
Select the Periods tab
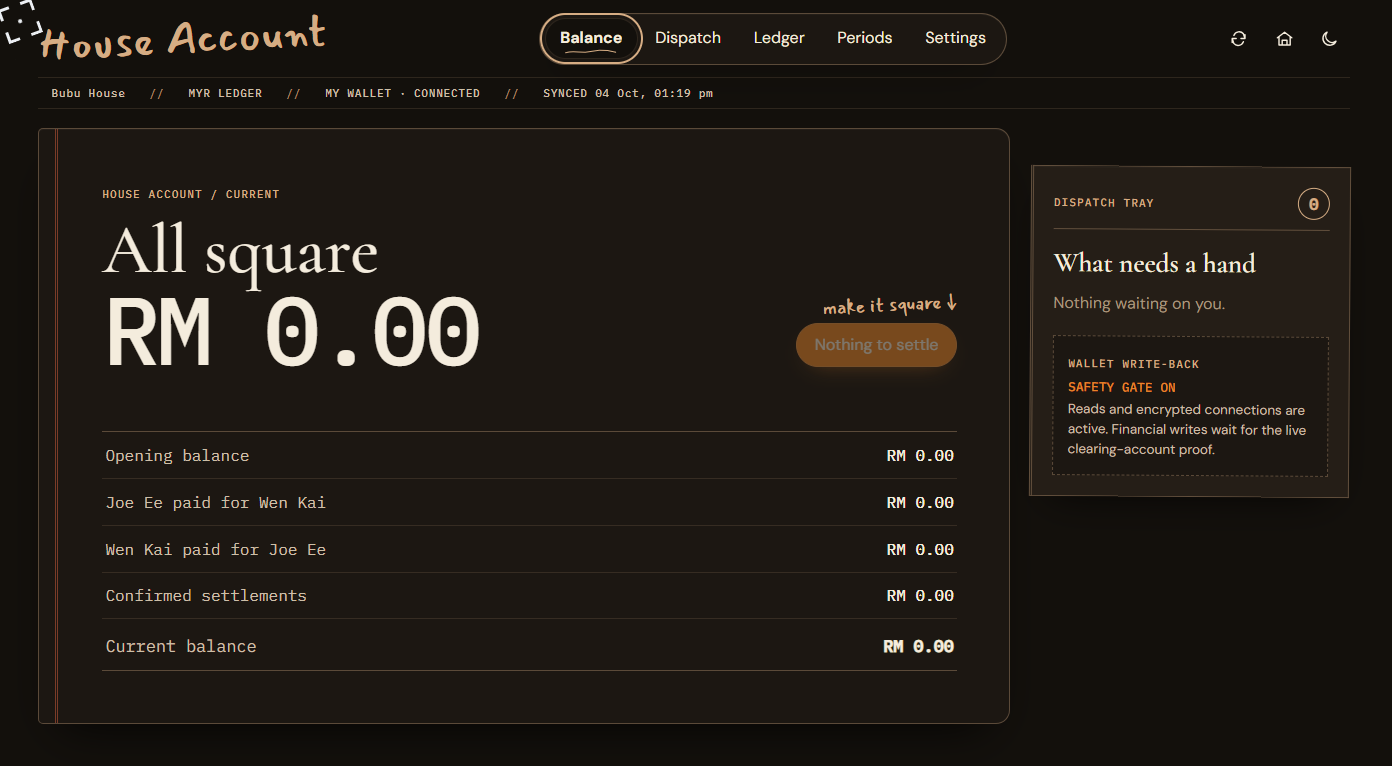point(864,38)
